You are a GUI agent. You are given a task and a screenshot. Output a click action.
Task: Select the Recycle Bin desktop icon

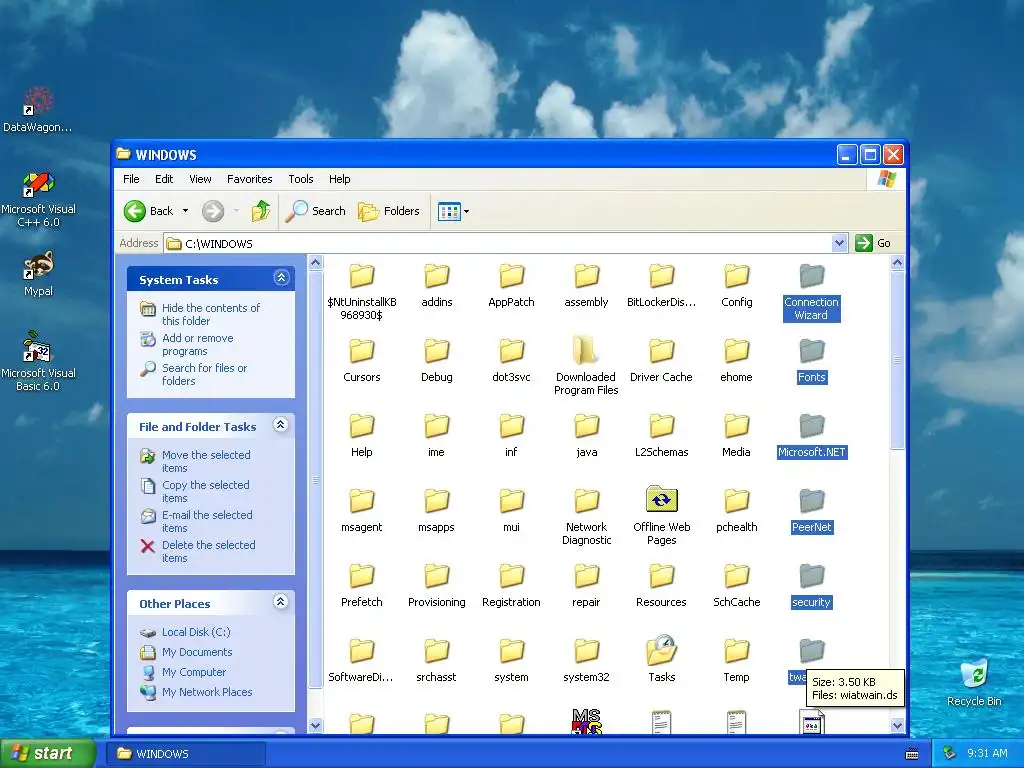tap(974, 681)
